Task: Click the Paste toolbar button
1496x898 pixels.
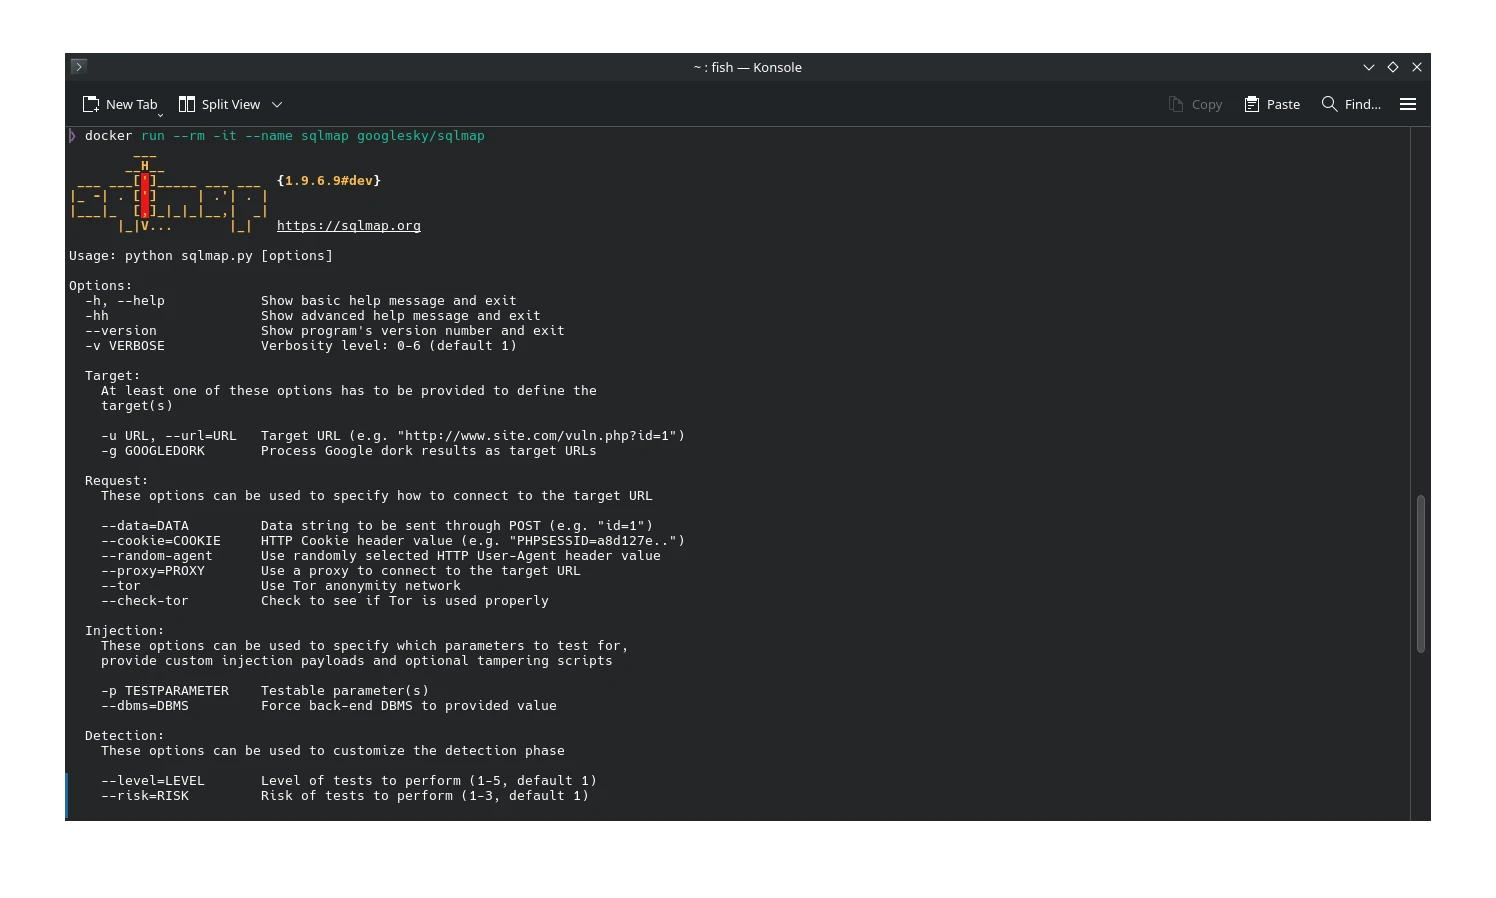Action: click(1272, 104)
